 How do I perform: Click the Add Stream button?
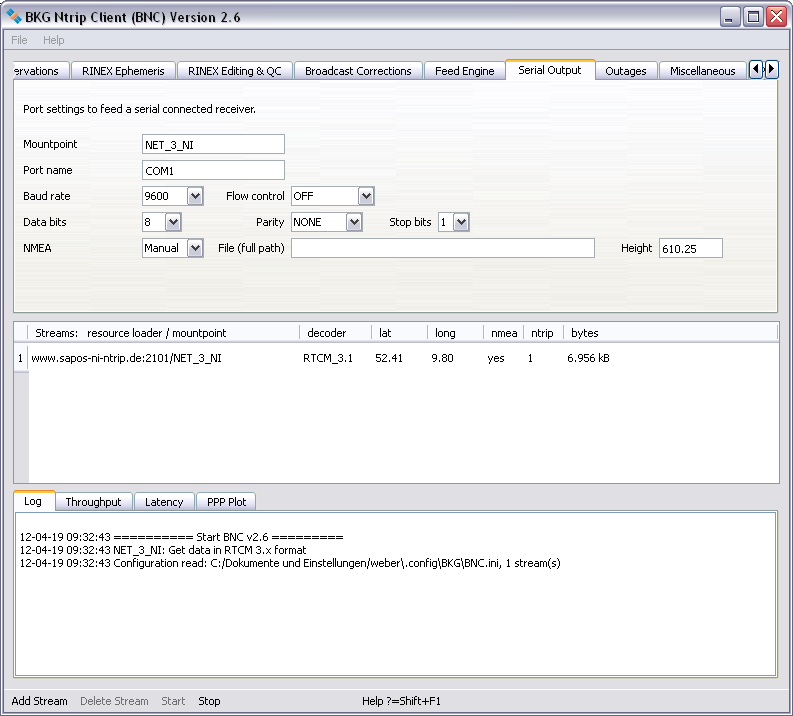coord(40,701)
